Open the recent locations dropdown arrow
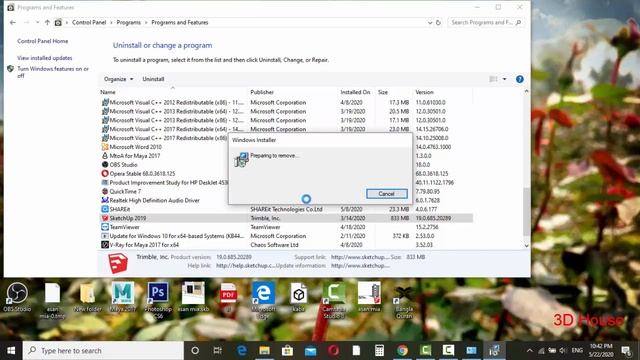 point(38,22)
